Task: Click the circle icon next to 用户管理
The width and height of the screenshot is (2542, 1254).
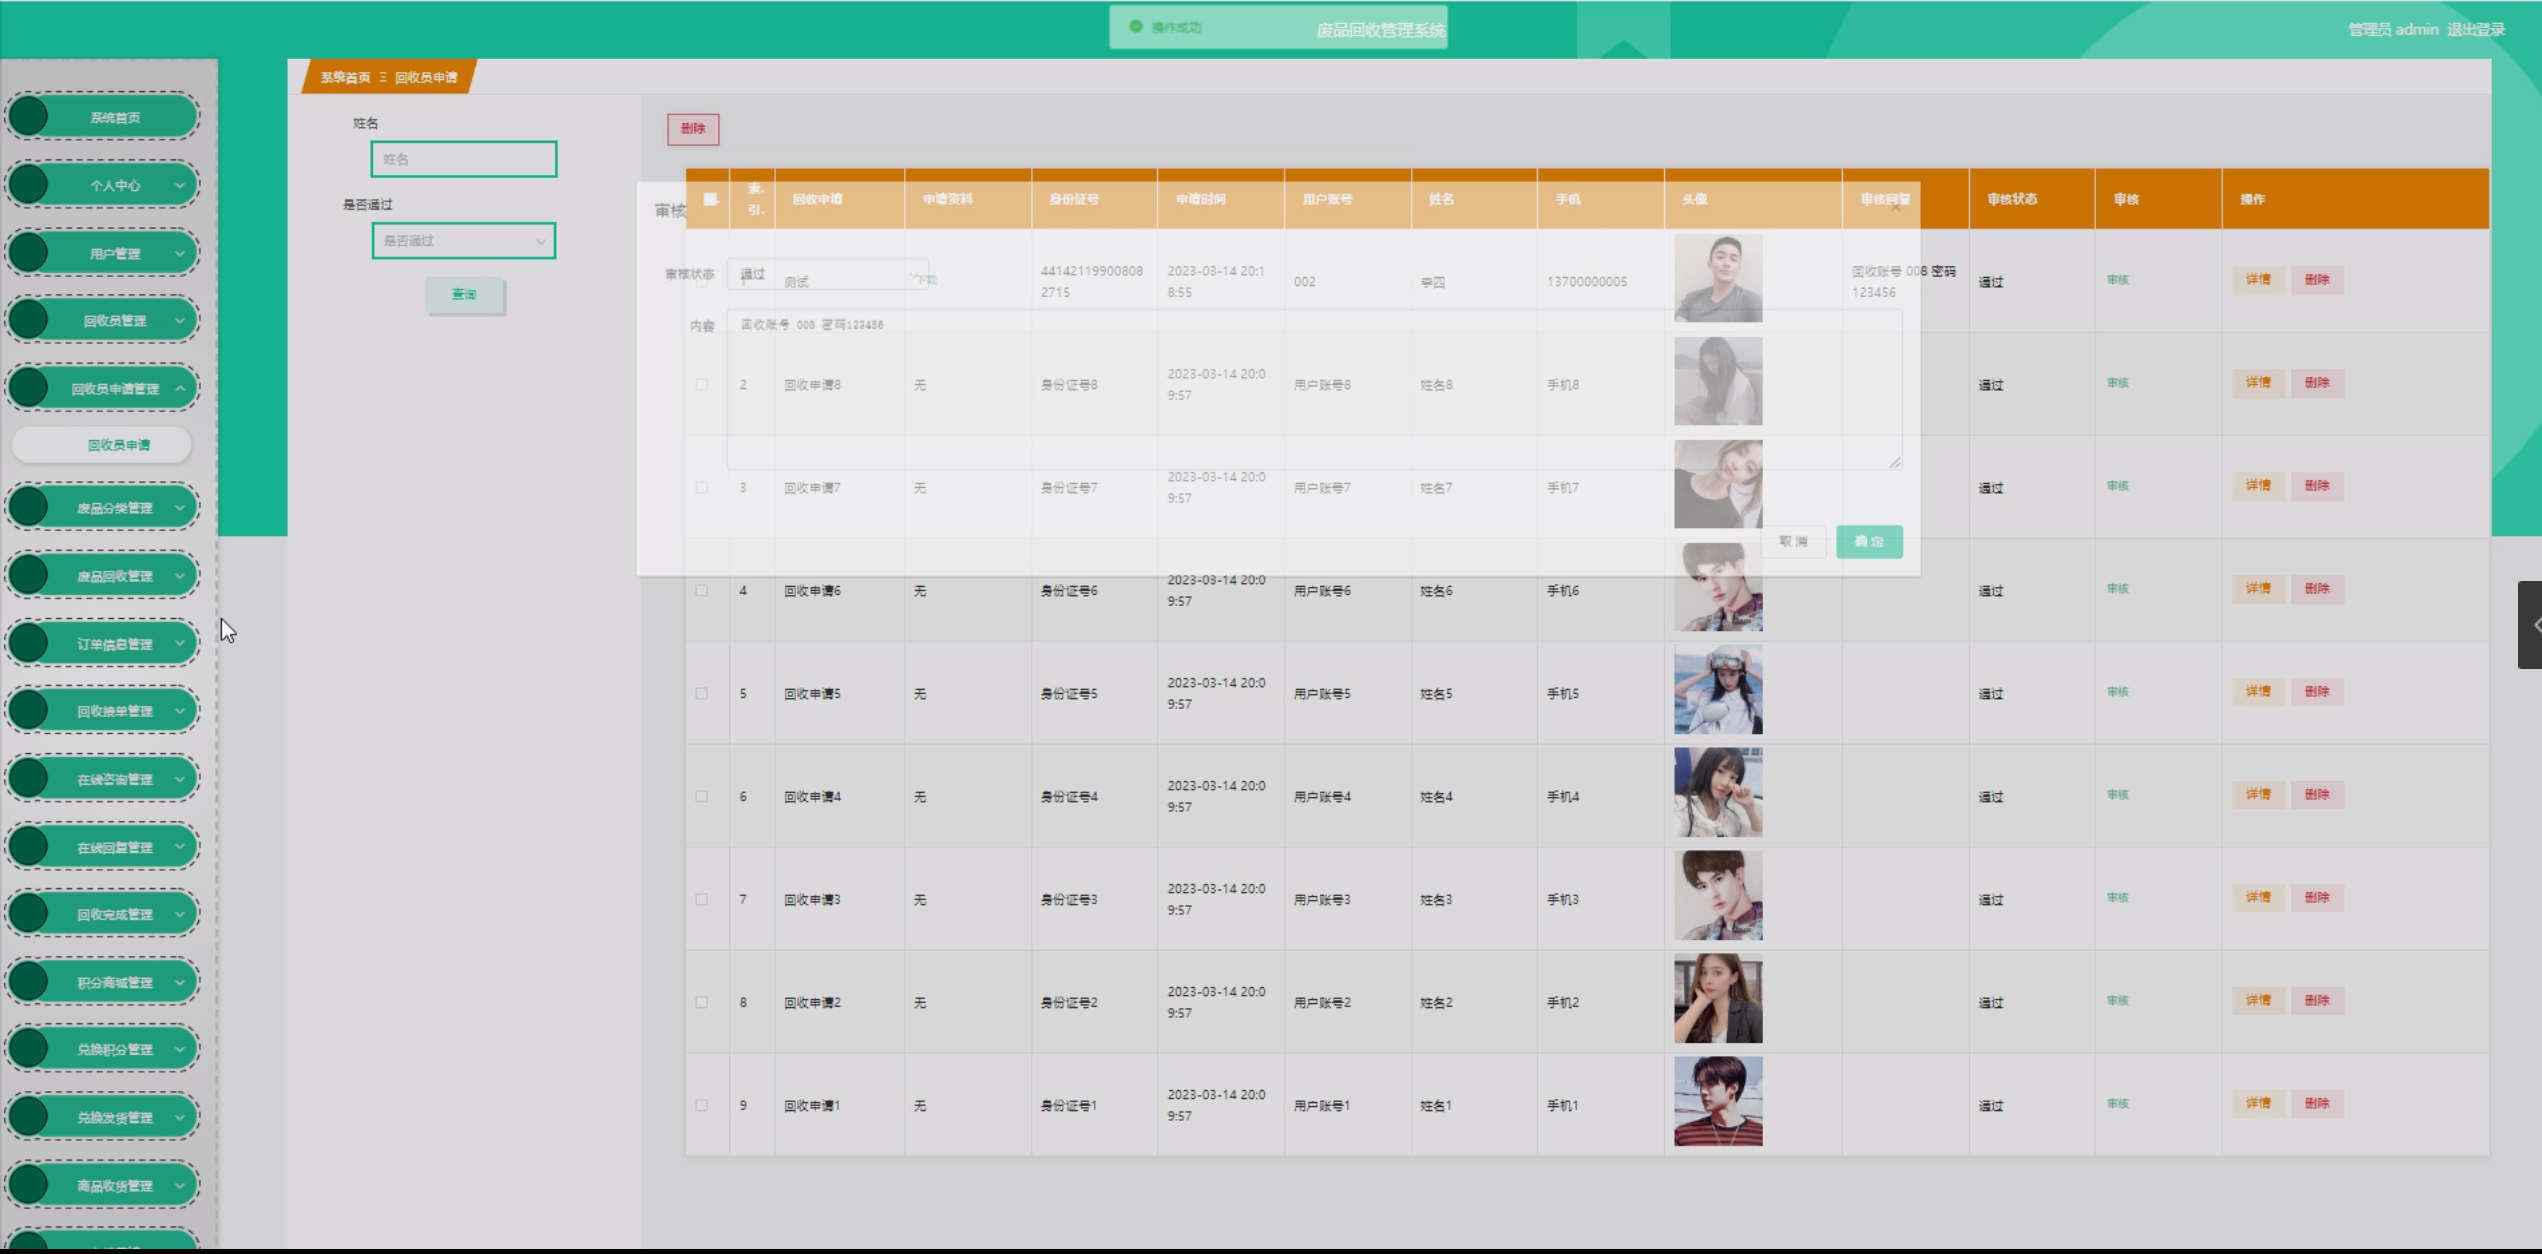Action: click(x=29, y=253)
